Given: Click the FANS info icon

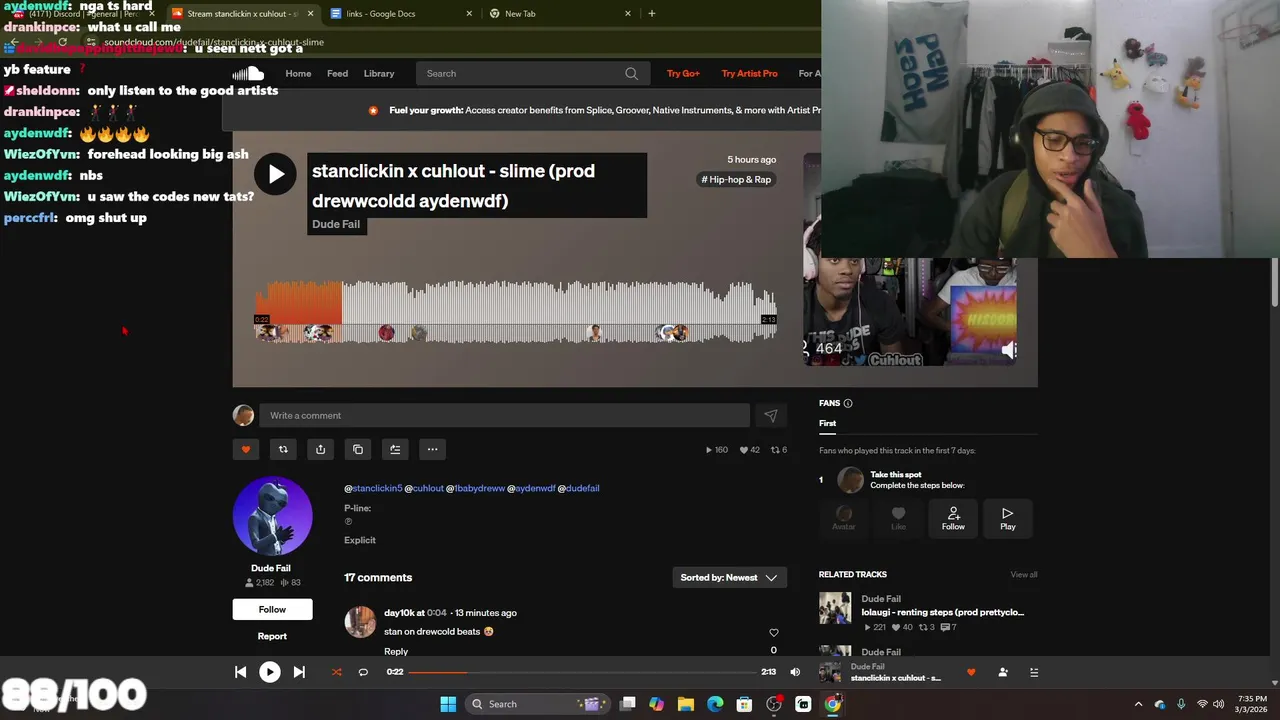Looking at the screenshot, I should pyautogui.click(x=848, y=403).
